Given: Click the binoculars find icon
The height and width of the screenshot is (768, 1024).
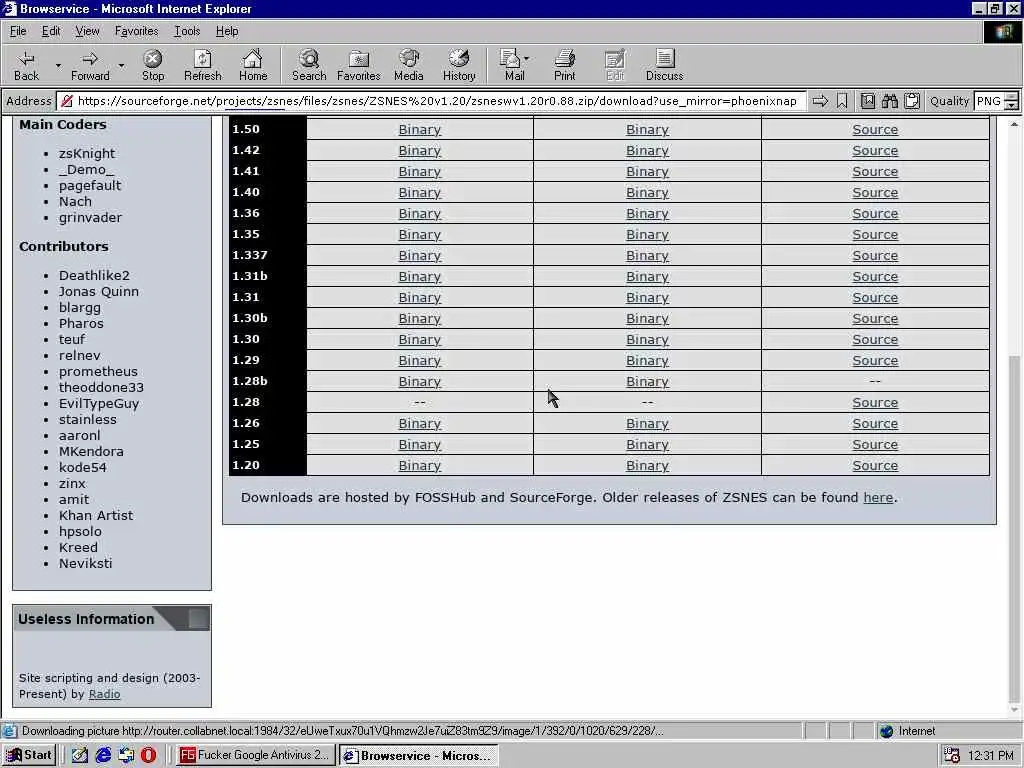Looking at the screenshot, I should tap(889, 101).
